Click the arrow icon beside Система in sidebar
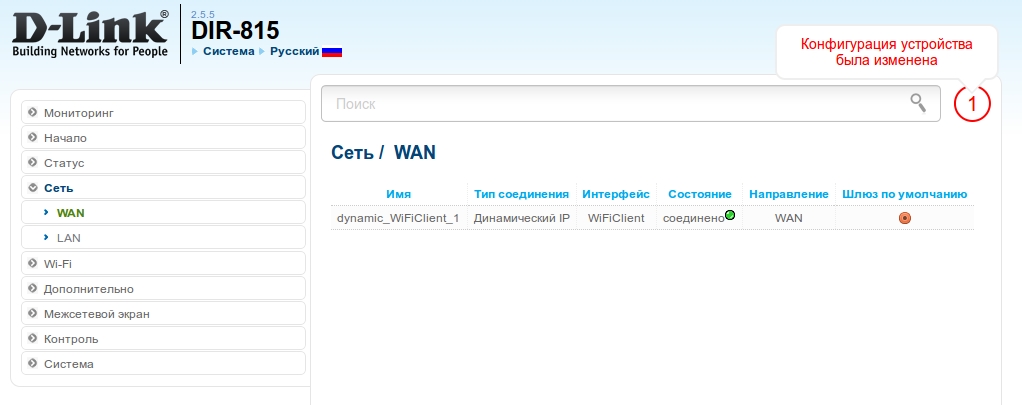 33,364
